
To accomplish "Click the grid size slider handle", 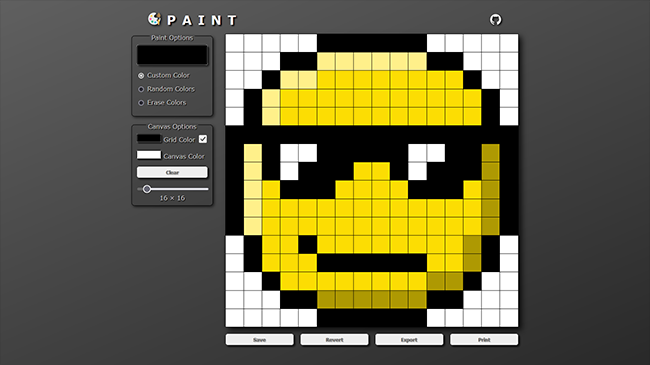I will click(x=147, y=189).
